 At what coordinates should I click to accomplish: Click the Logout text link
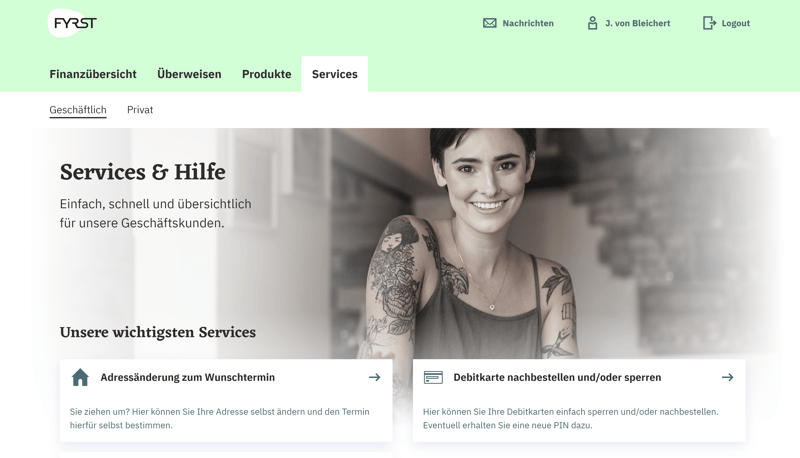coord(736,23)
